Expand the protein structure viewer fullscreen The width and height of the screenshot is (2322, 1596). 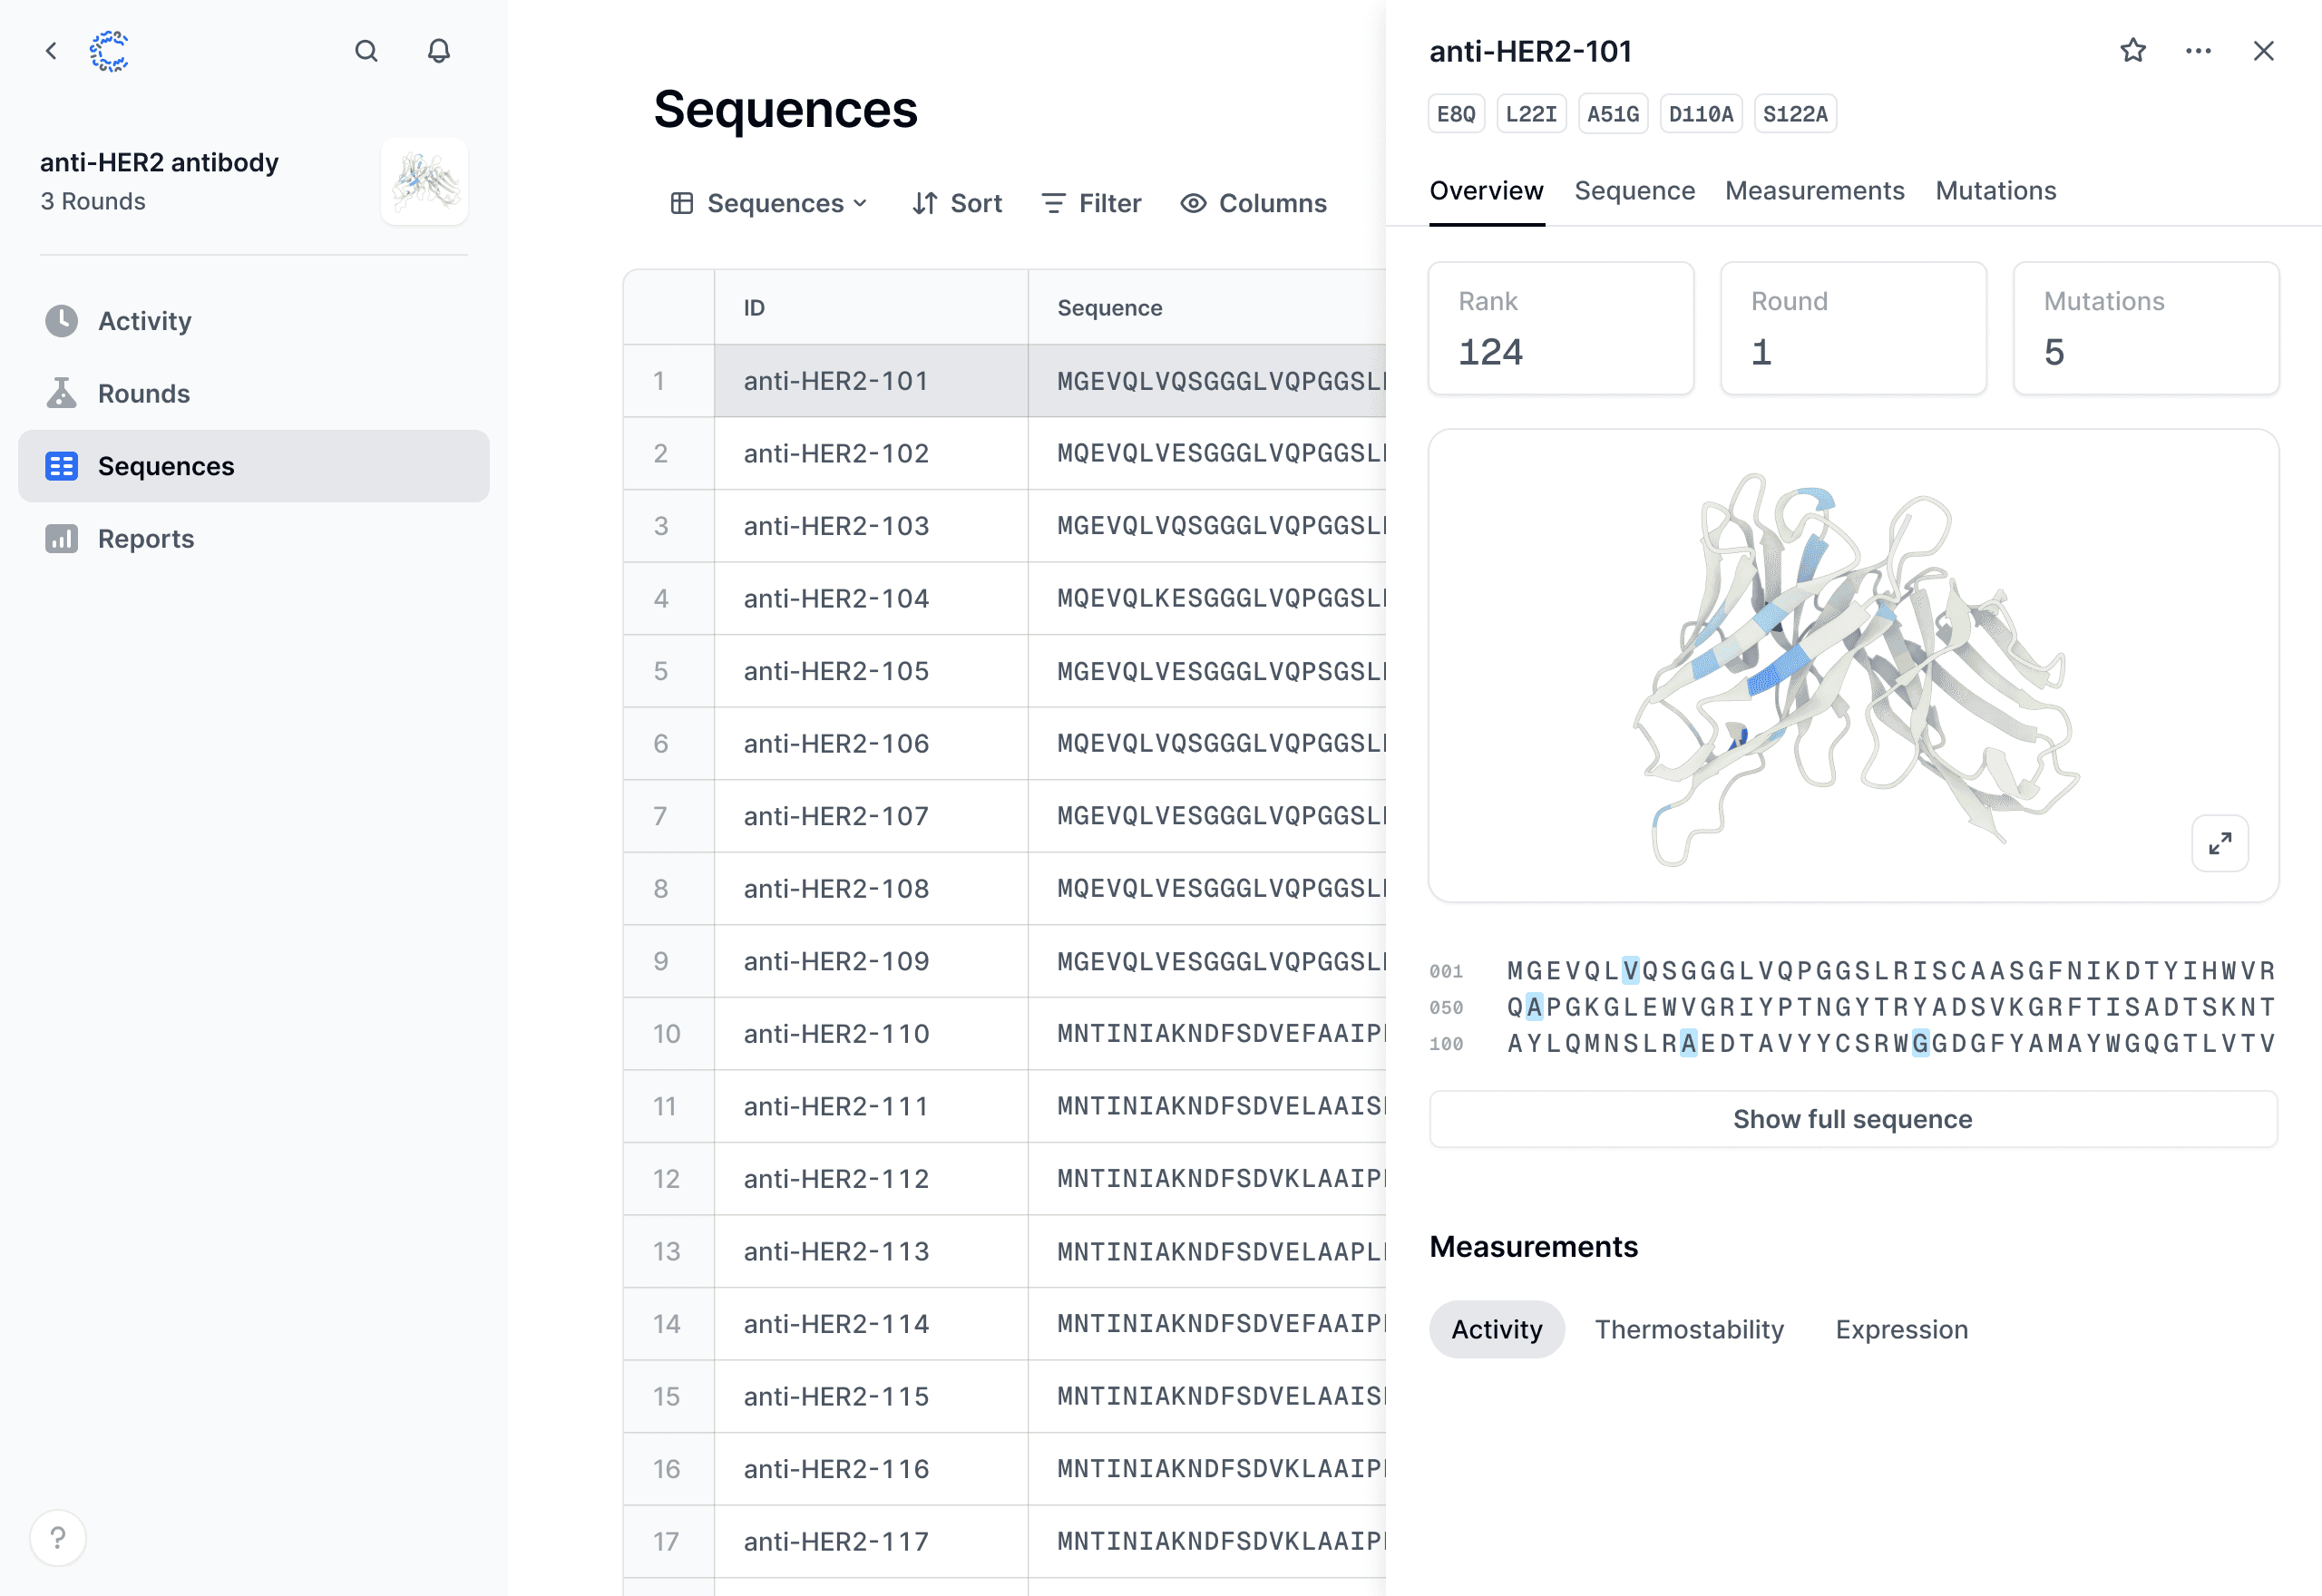coord(2220,844)
